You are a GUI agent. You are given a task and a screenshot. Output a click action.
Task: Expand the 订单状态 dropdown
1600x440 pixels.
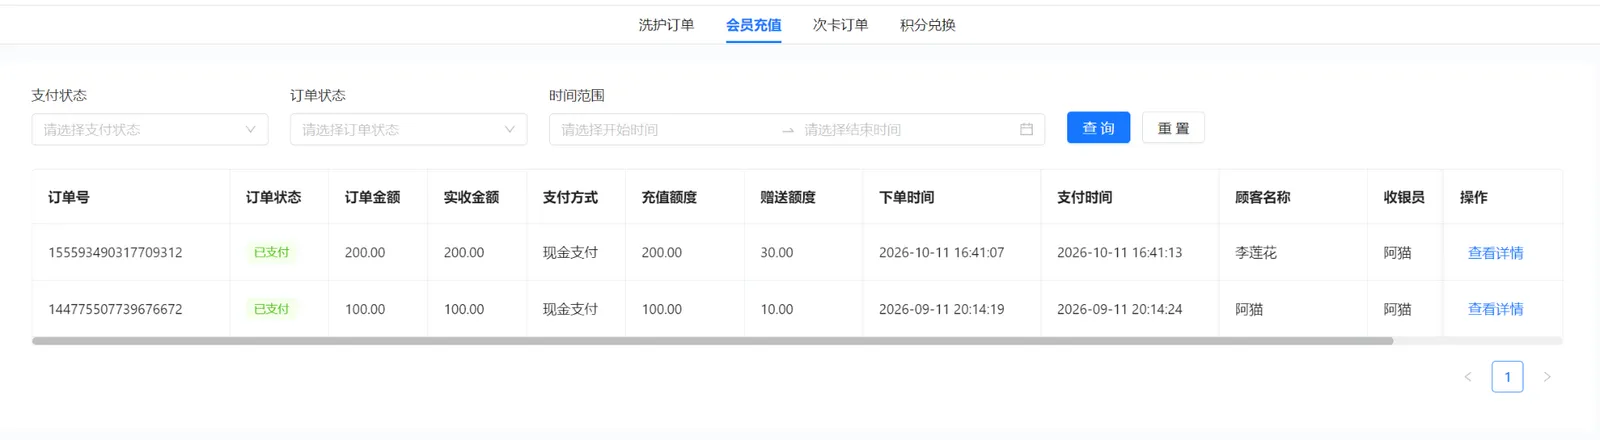[408, 129]
